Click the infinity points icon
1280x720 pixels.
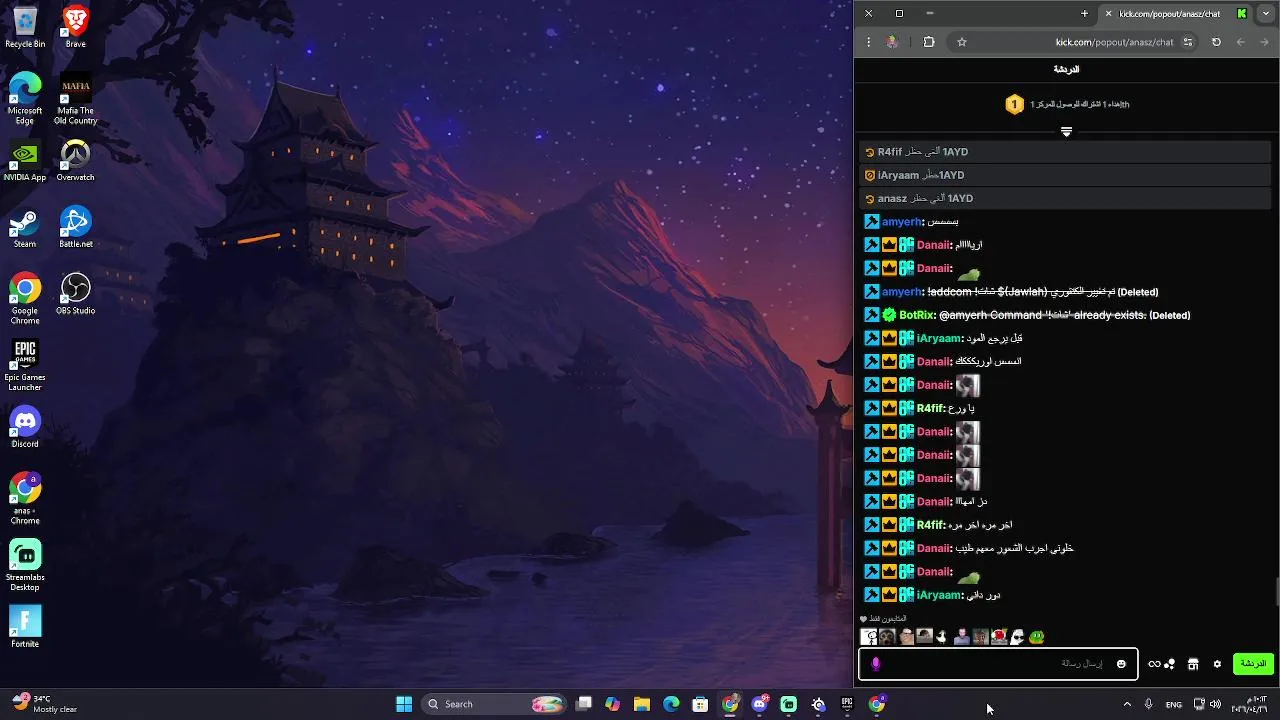click(x=1161, y=664)
